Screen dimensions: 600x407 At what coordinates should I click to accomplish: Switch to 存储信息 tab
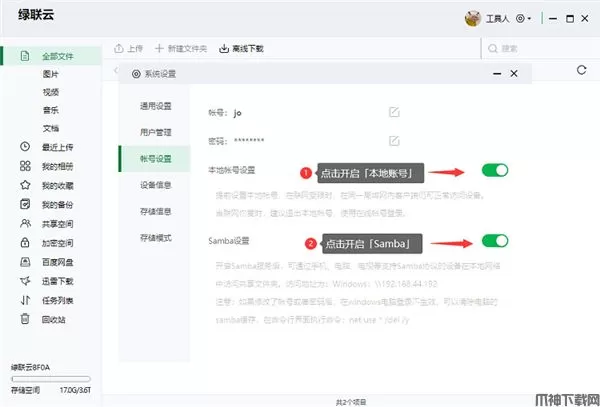click(155, 212)
